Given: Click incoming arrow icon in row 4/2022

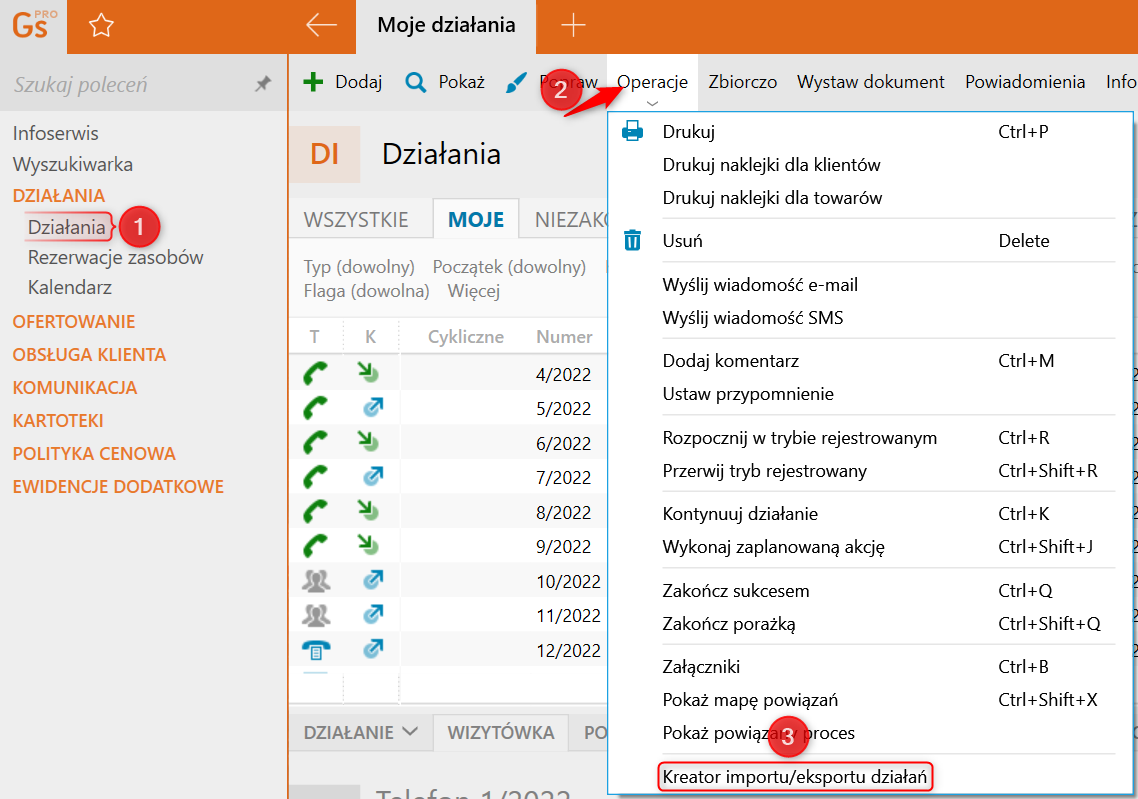Looking at the screenshot, I should [x=369, y=373].
